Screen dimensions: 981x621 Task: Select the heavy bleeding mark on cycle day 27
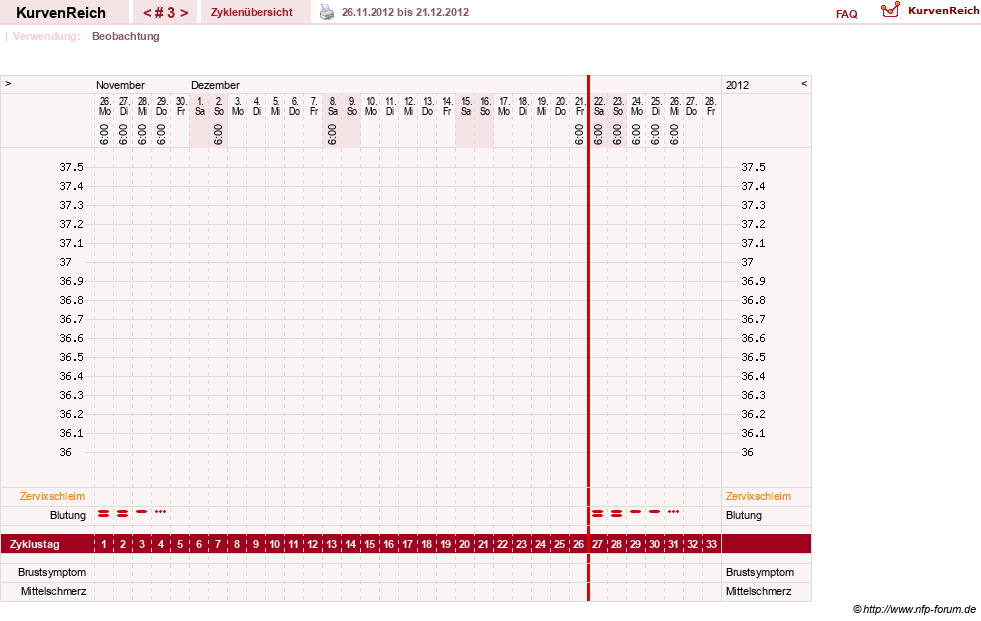pyautogui.click(x=597, y=513)
